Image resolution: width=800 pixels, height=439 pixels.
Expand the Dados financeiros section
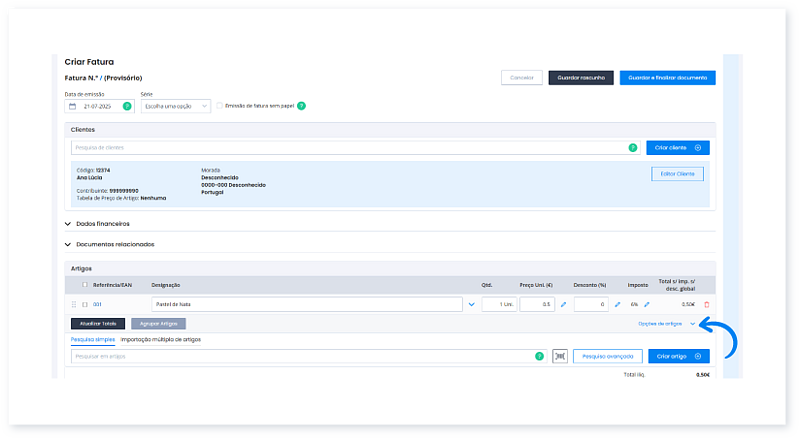[x=68, y=224]
